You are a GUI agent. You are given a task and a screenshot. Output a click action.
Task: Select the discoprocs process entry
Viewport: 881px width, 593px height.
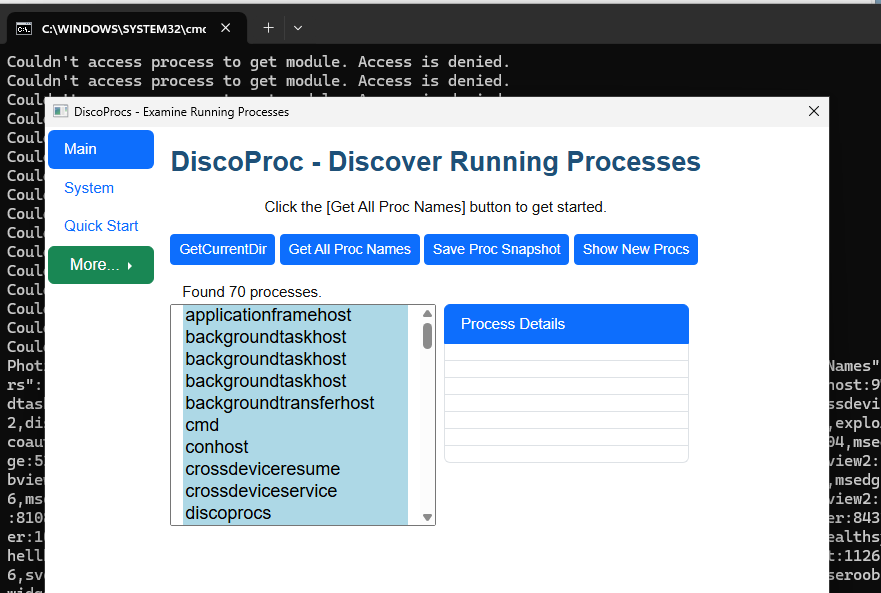pyautogui.click(x=228, y=513)
